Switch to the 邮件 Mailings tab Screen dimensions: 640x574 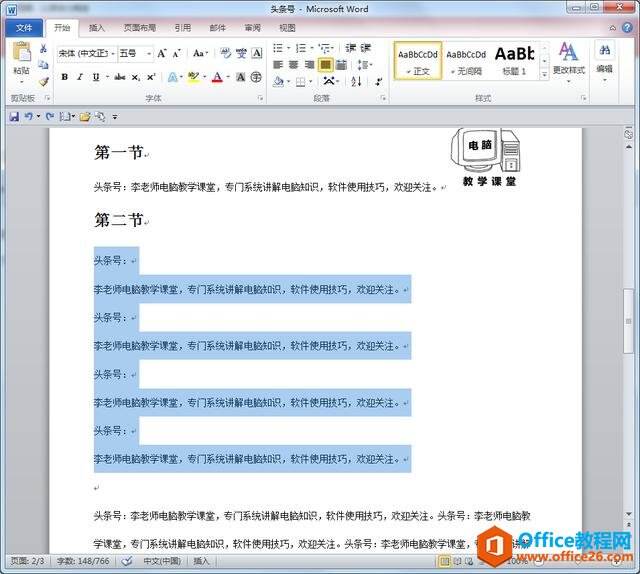click(217, 28)
